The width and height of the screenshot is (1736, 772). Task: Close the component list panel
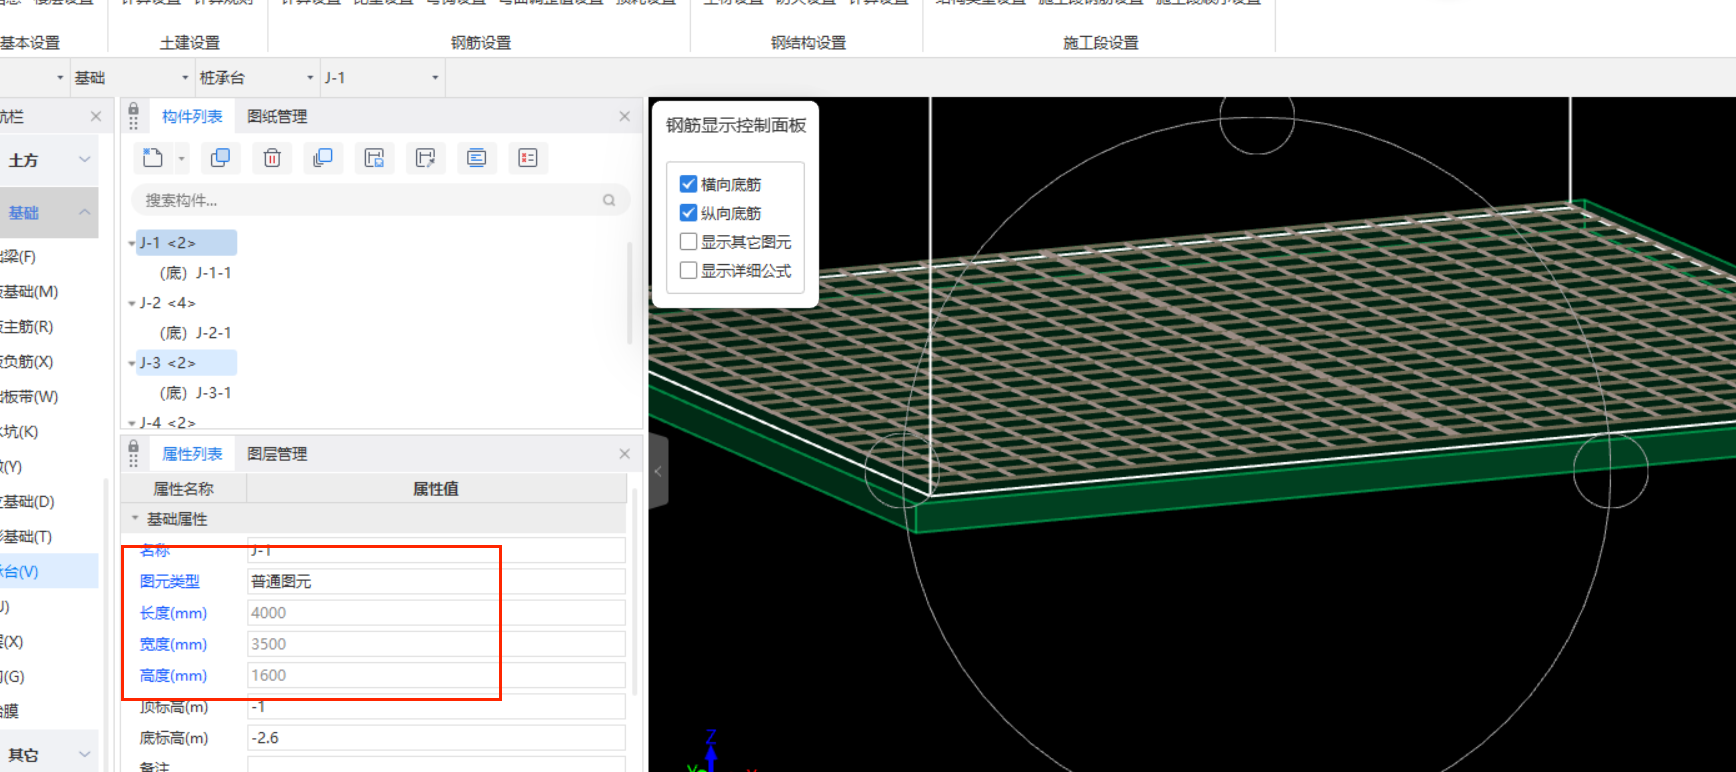click(625, 116)
